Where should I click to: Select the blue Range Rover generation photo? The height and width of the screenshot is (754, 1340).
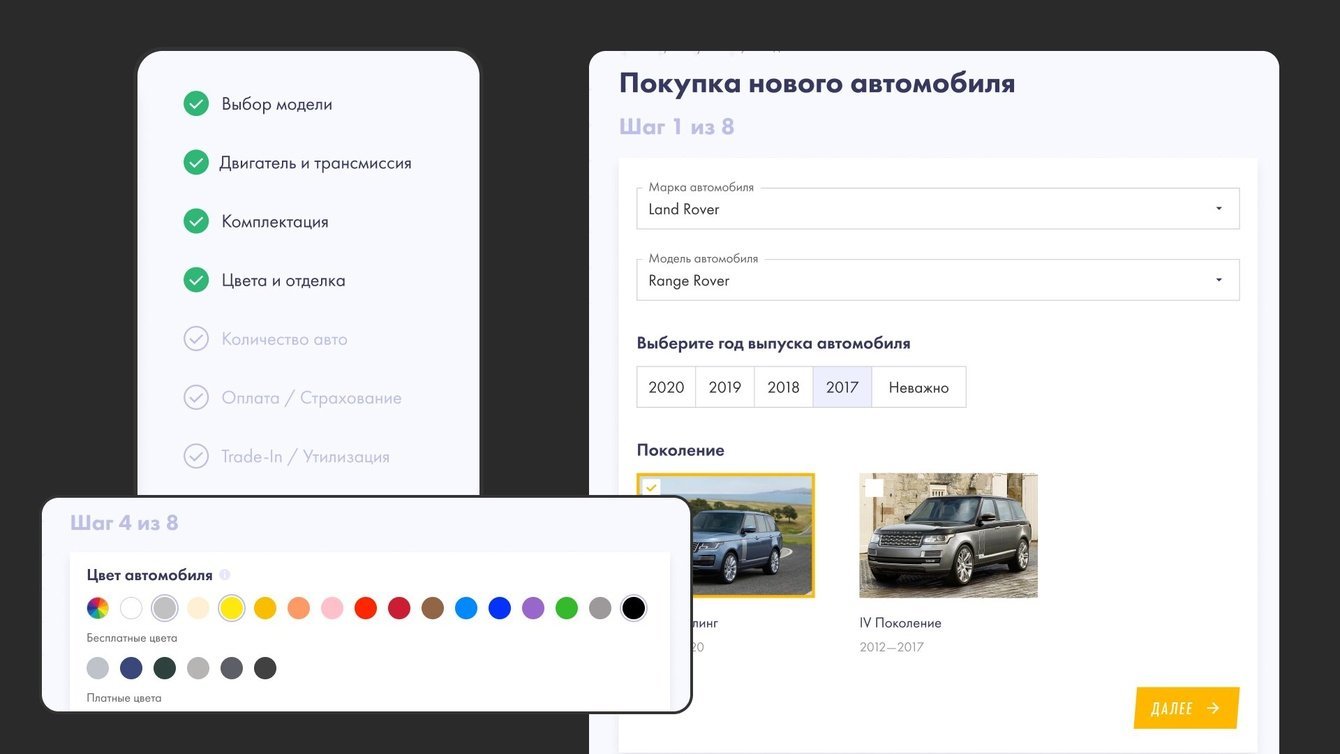754,536
